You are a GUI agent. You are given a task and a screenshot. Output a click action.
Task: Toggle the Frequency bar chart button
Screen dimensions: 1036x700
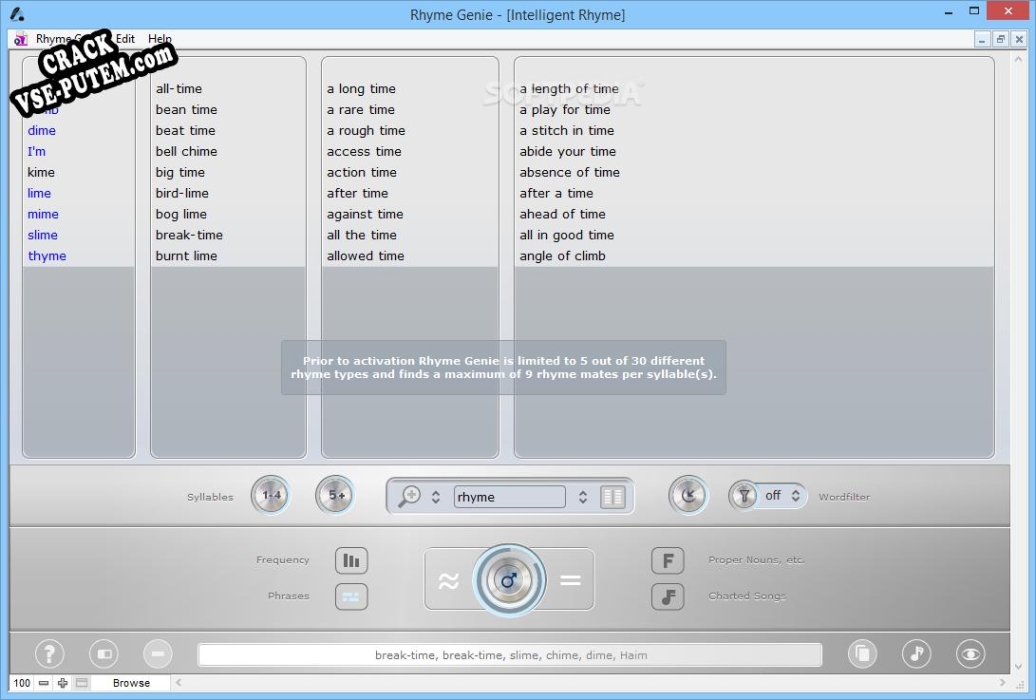[x=351, y=561]
